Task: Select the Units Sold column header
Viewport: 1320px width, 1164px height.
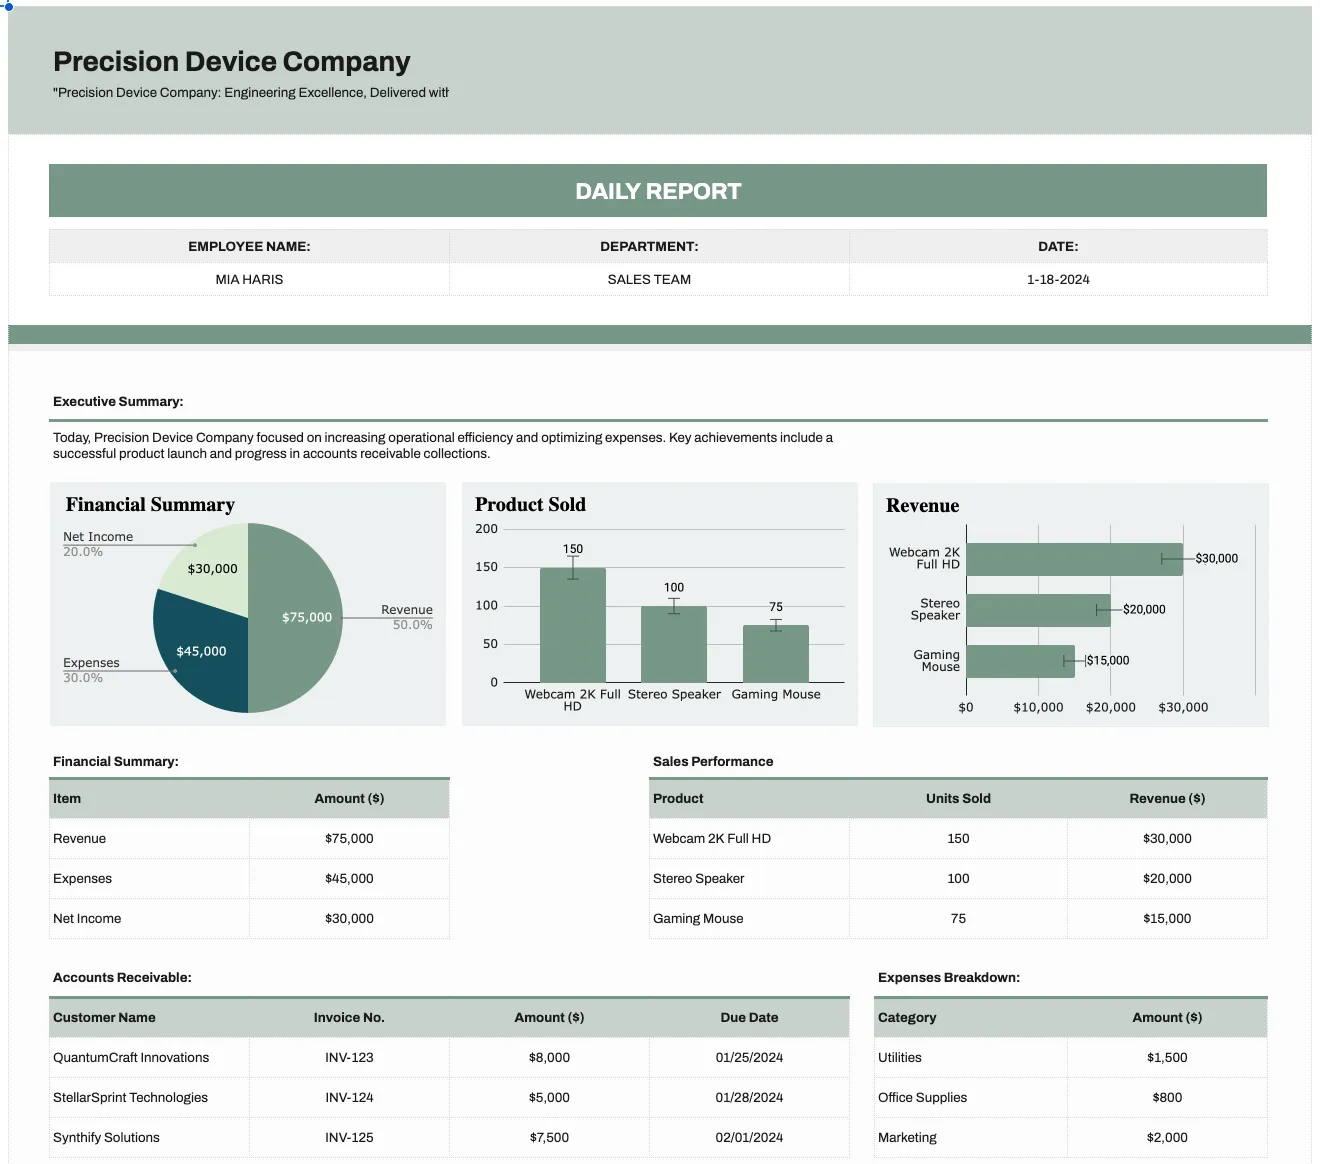Action: [958, 798]
